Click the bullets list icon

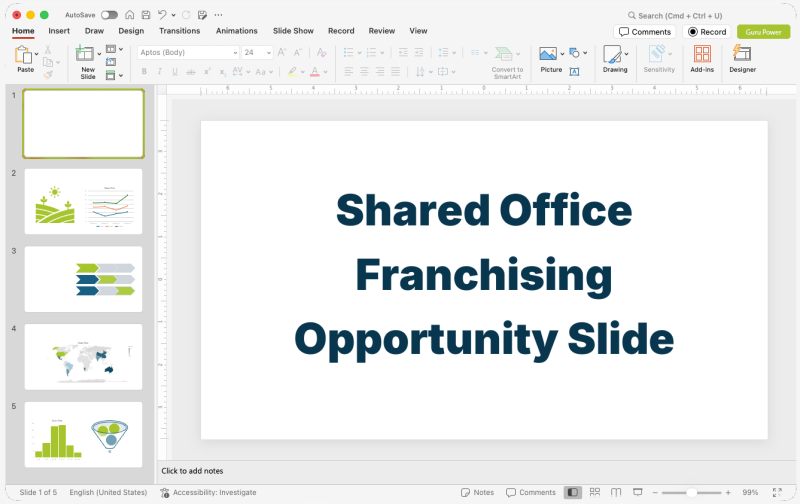tap(348, 53)
